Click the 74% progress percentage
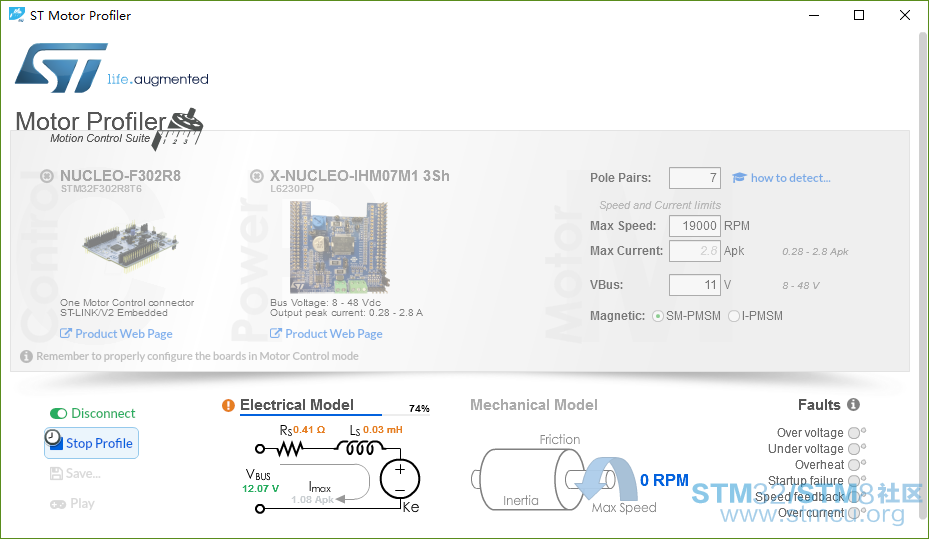929x539 pixels. pyautogui.click(x=419, y=409)
